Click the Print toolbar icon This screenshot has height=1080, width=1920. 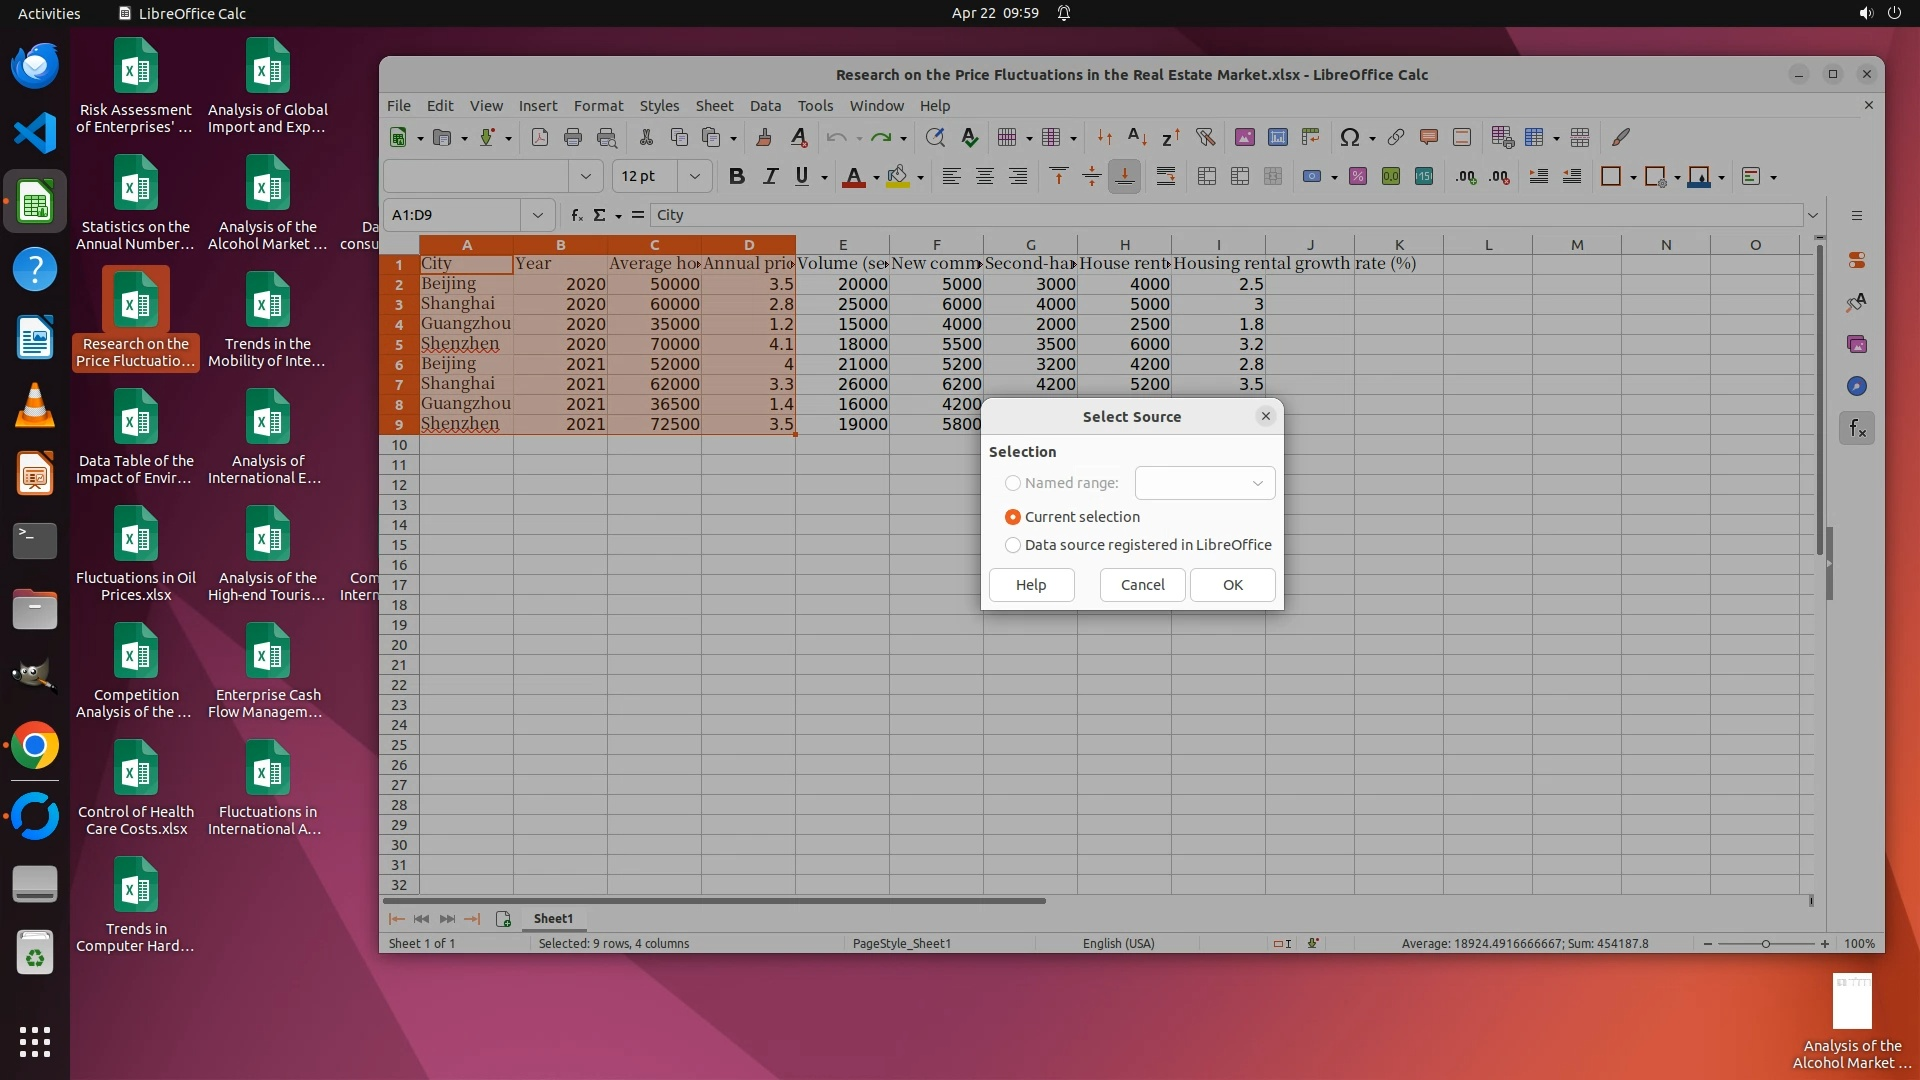click(x=573, y=137)
